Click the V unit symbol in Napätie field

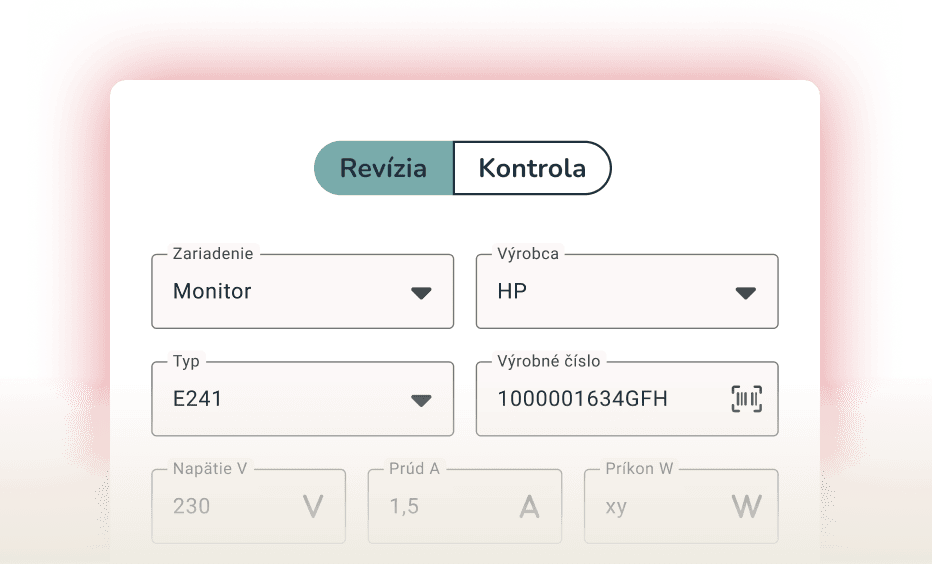tap(313, 507)
